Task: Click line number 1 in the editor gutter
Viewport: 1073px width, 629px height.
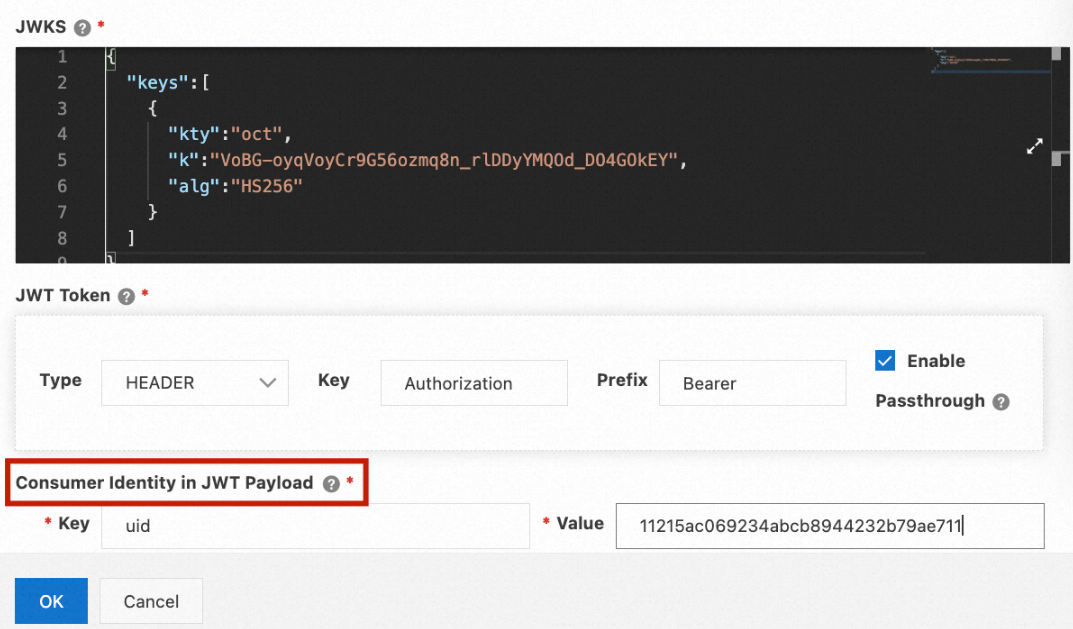Action: [x=62, y=57]
